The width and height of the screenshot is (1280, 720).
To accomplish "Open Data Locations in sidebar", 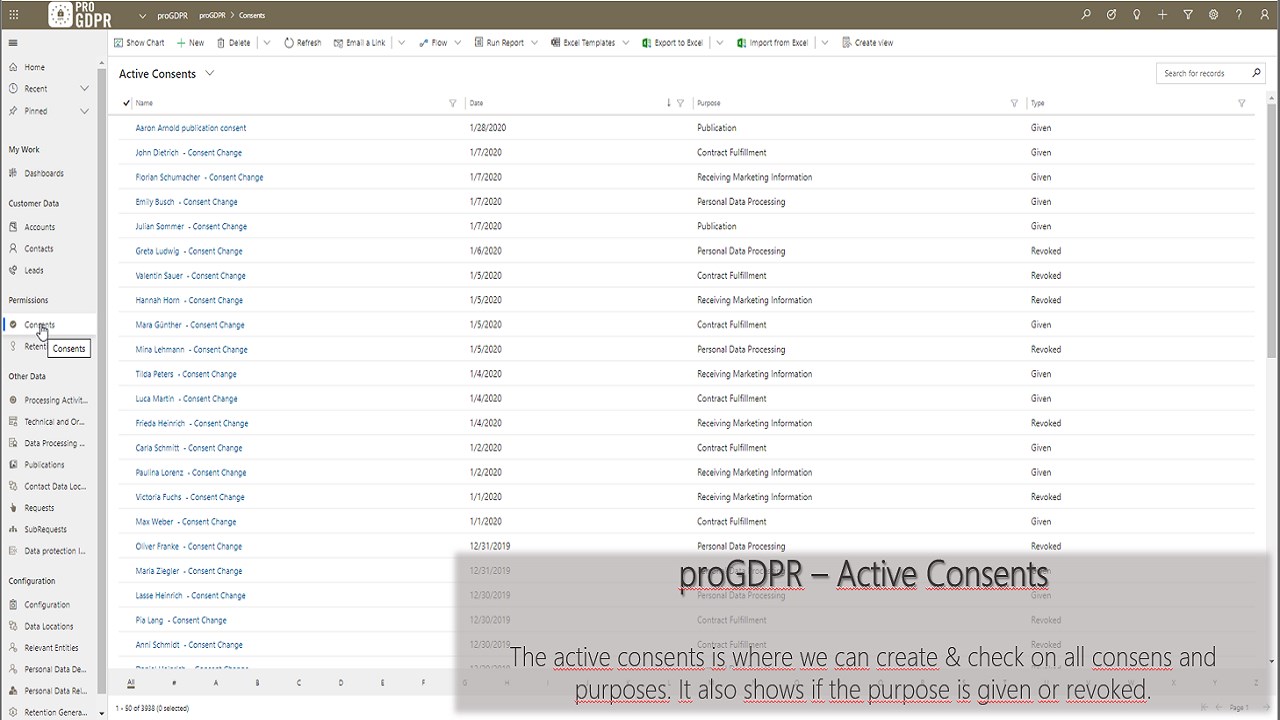I will [x=49, y=626].
